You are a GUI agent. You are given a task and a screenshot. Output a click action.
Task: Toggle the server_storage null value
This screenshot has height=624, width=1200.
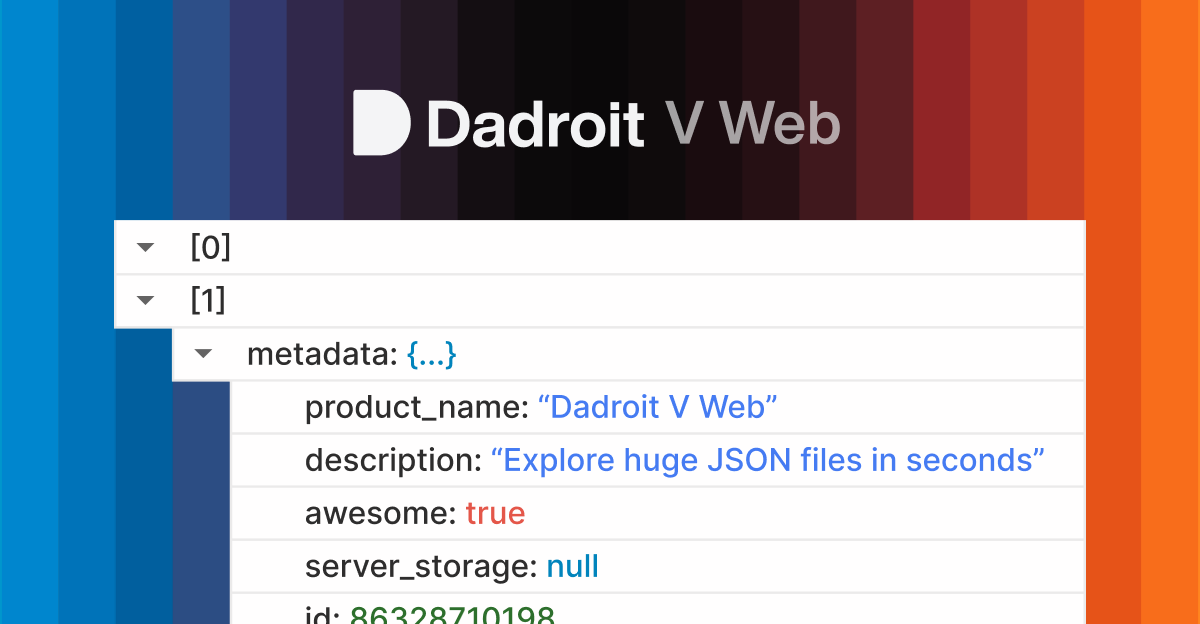(572, 565)
